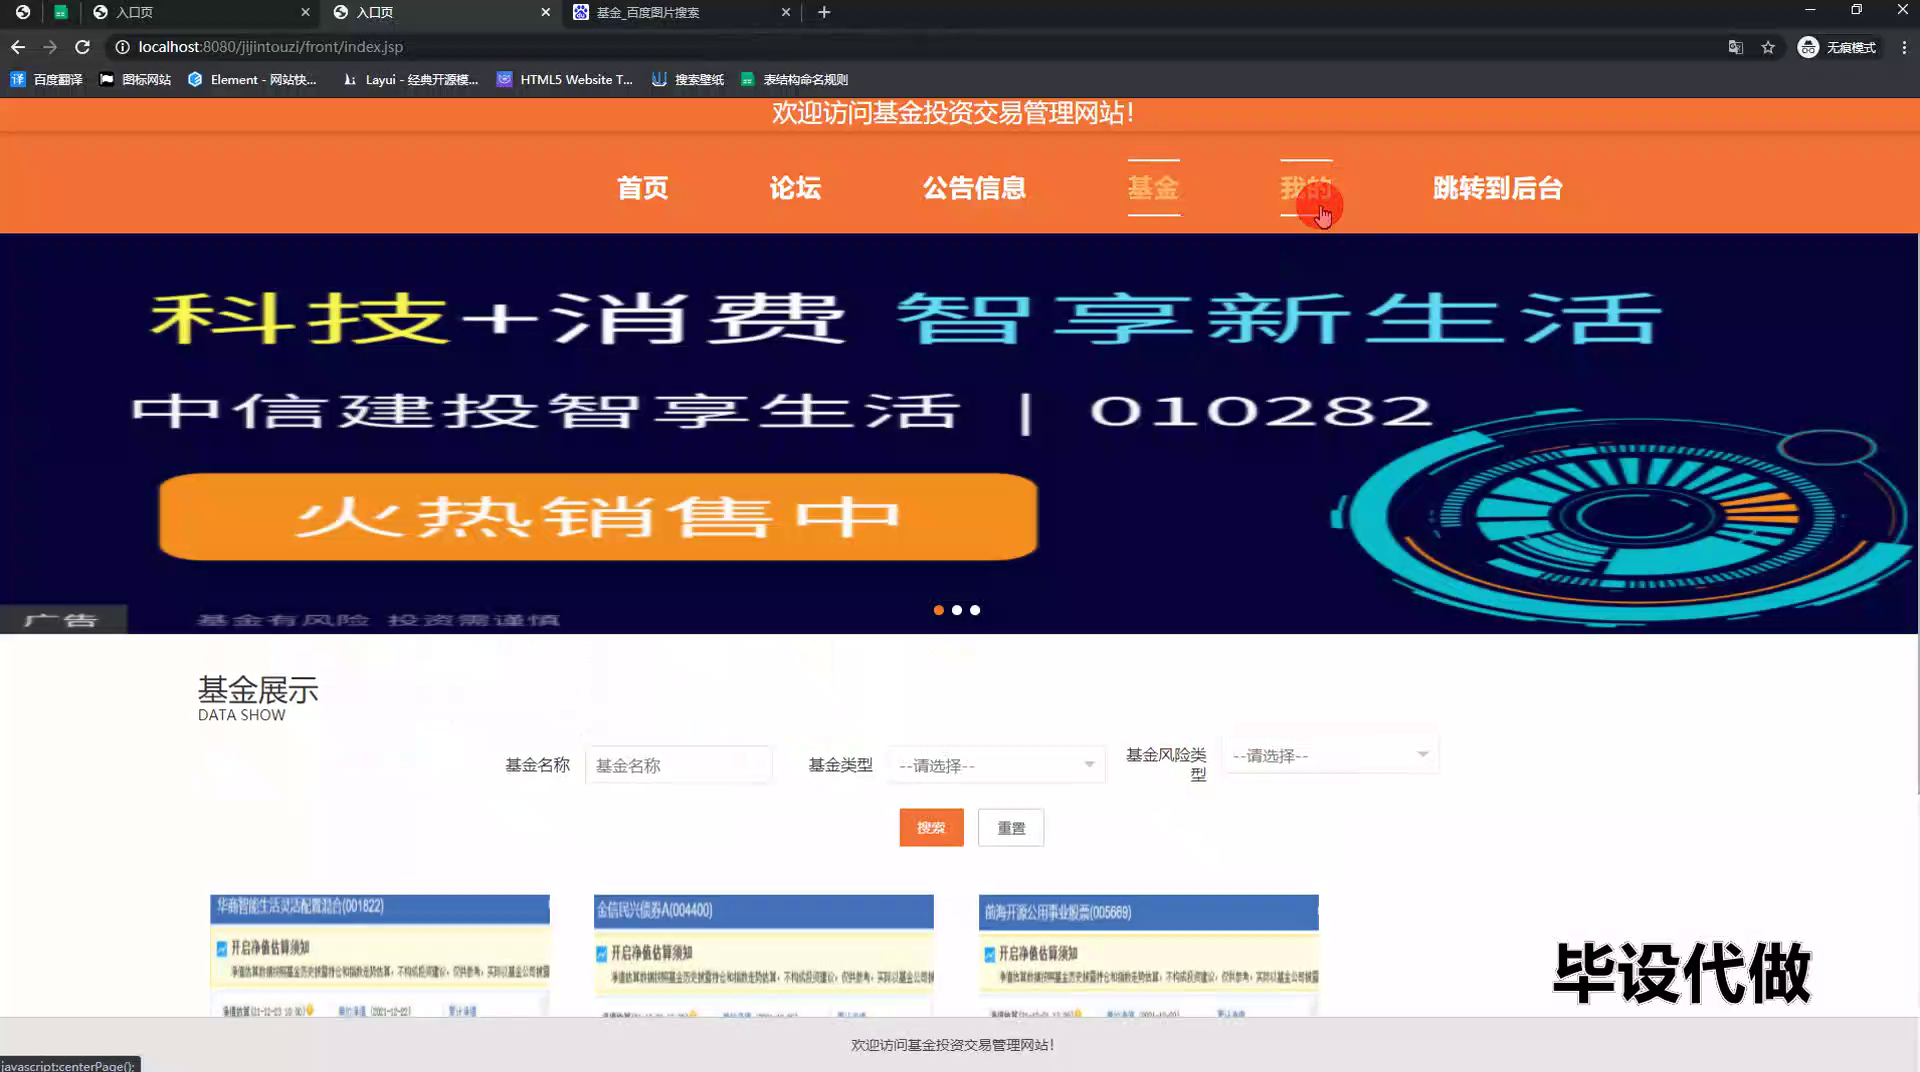Select the first orange carousel dot
Viewport: 1920px width, 1072px height.
tap(938, 610)
